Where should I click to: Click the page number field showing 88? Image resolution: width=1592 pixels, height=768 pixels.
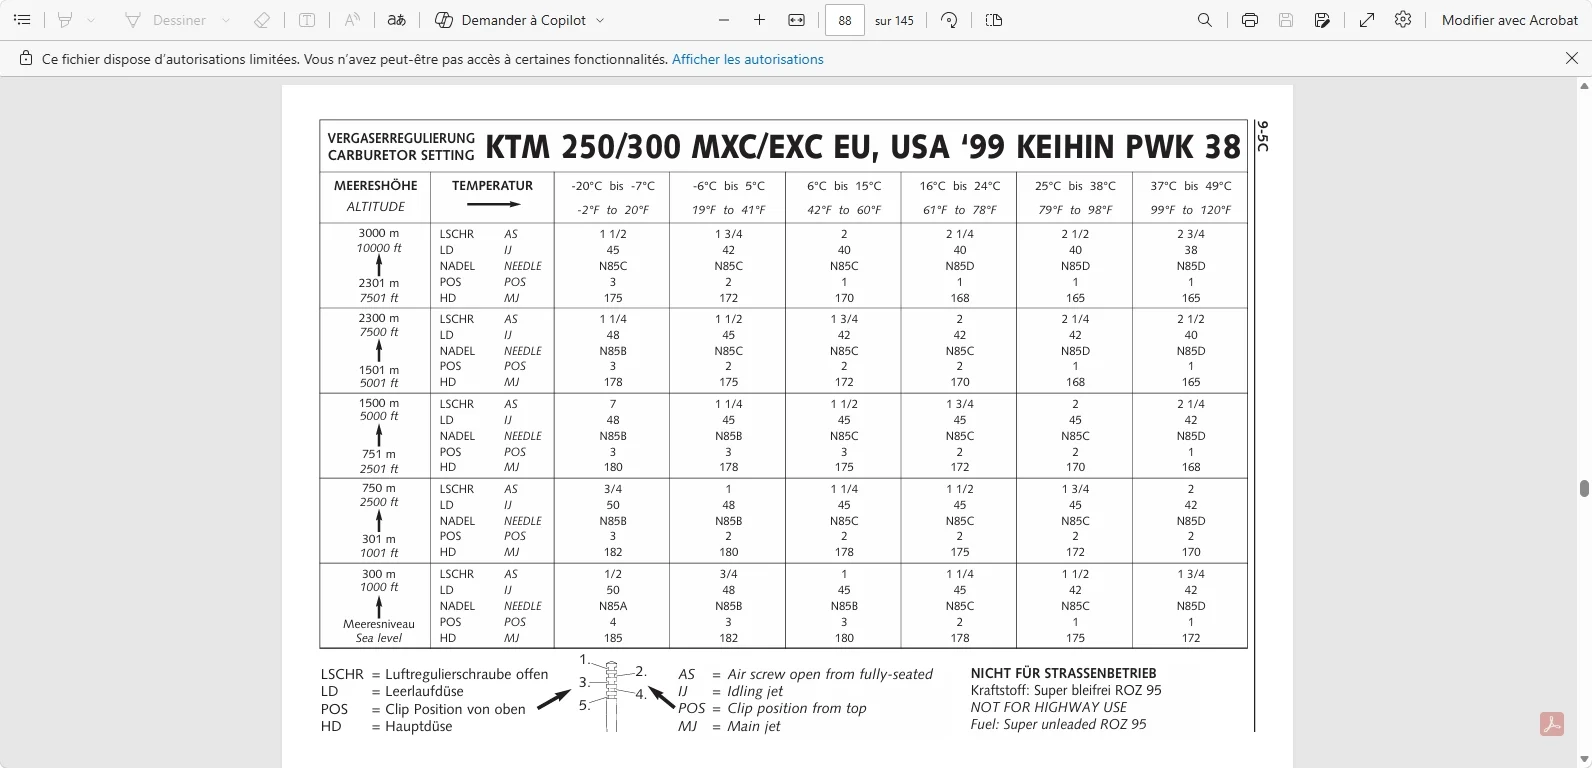tap(845, 20)
